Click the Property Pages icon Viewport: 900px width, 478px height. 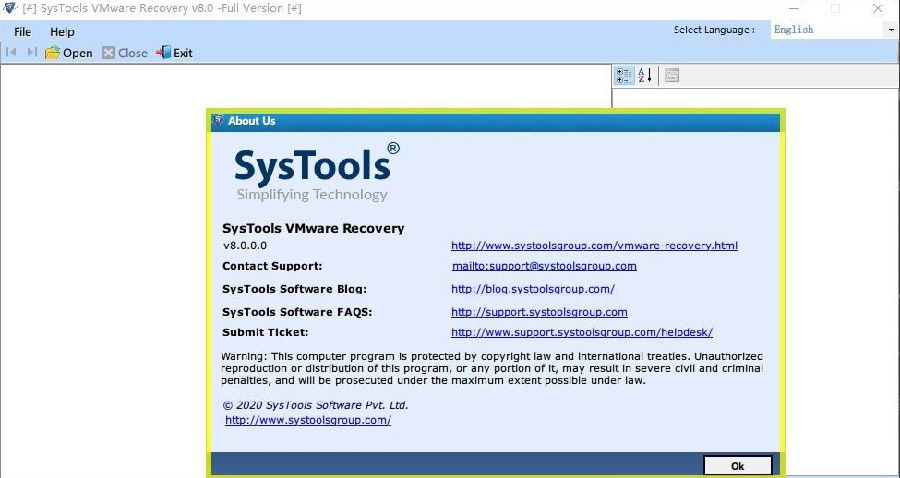[672, 75]
